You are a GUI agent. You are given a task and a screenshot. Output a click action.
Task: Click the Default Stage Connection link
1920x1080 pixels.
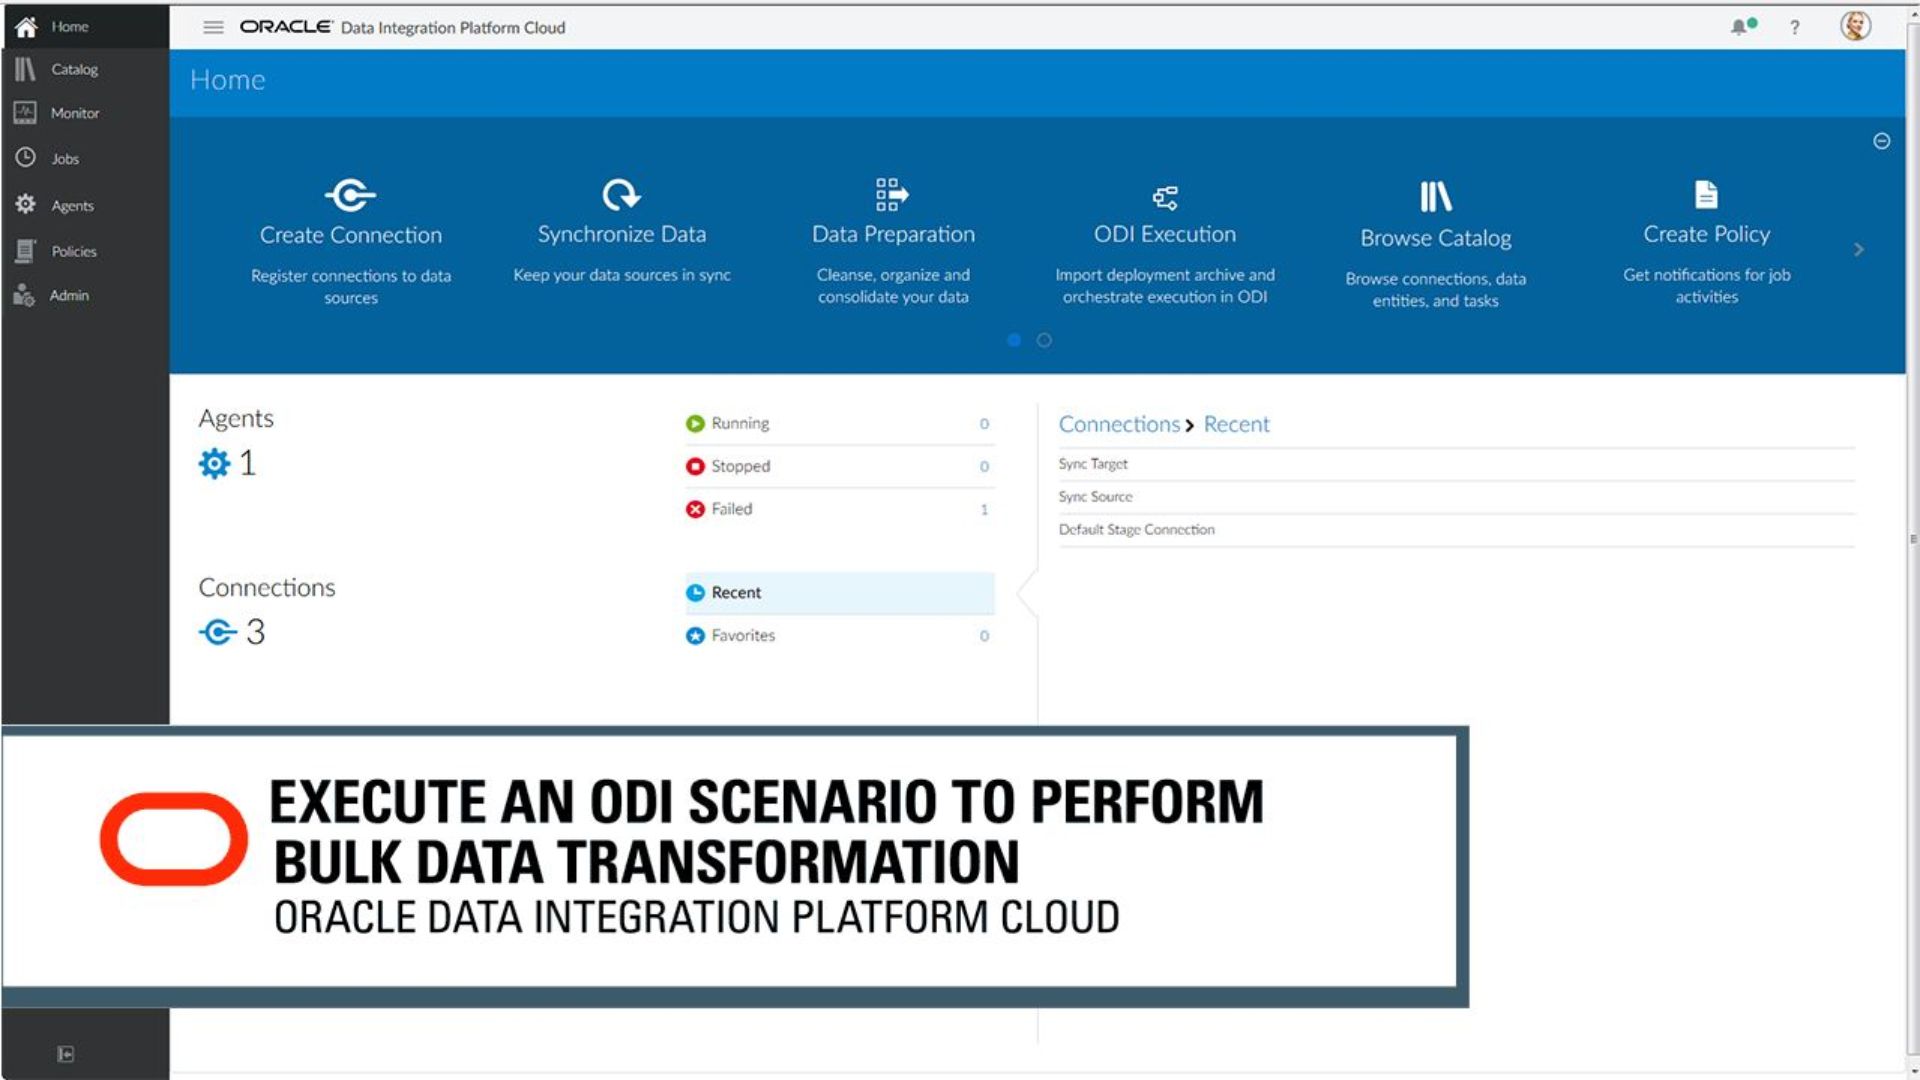[x=1136, y=530]
